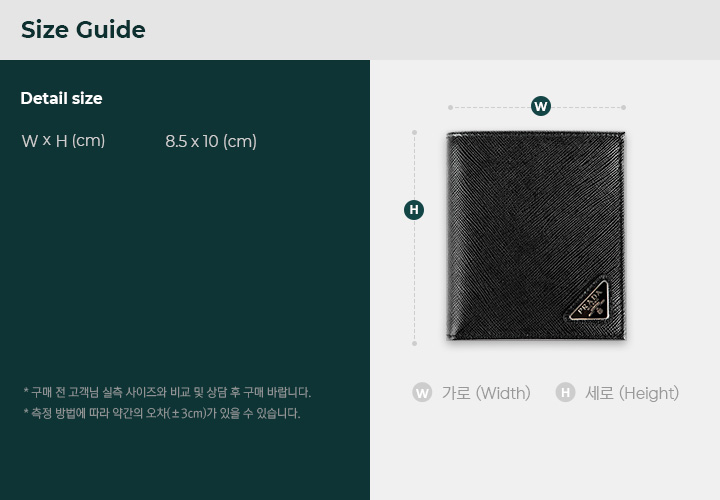Click the dashed width line
This screenshot has height=500, width=720.
coord(537,107)
